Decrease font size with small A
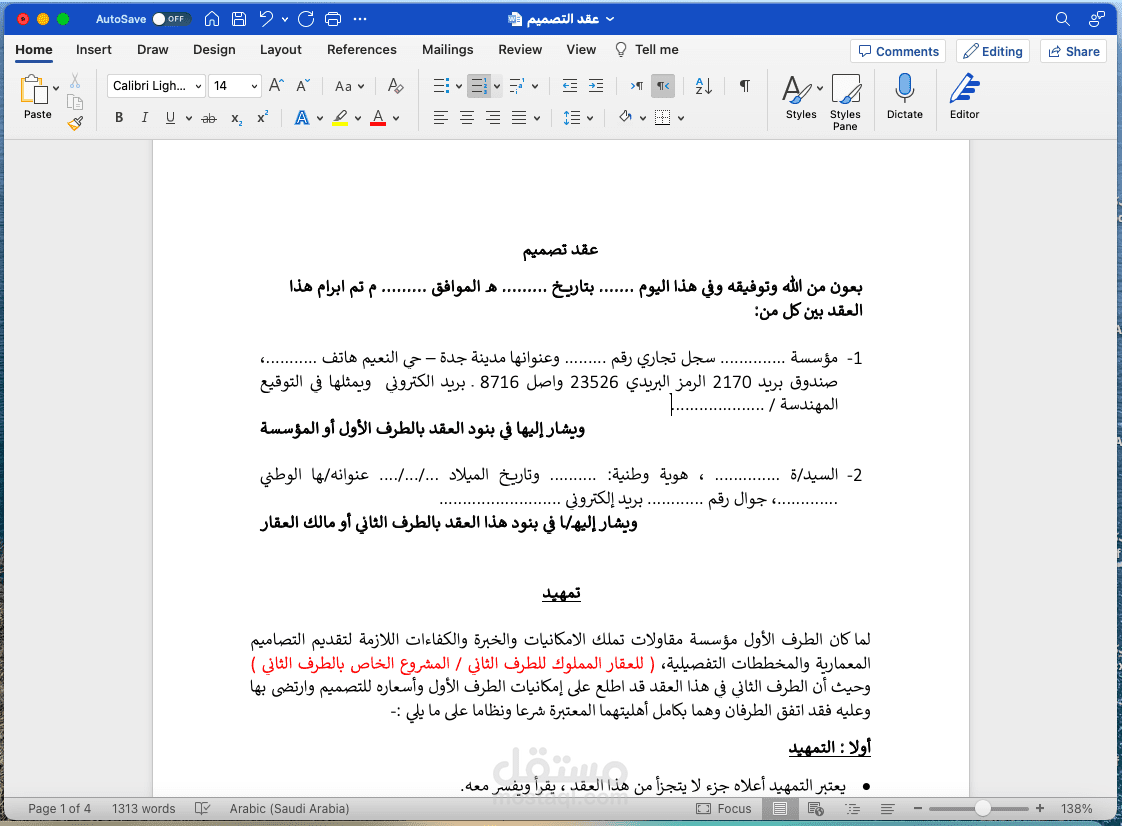Screen dimensions: 1122x826 pyautogui.click(x=303, y=86)
